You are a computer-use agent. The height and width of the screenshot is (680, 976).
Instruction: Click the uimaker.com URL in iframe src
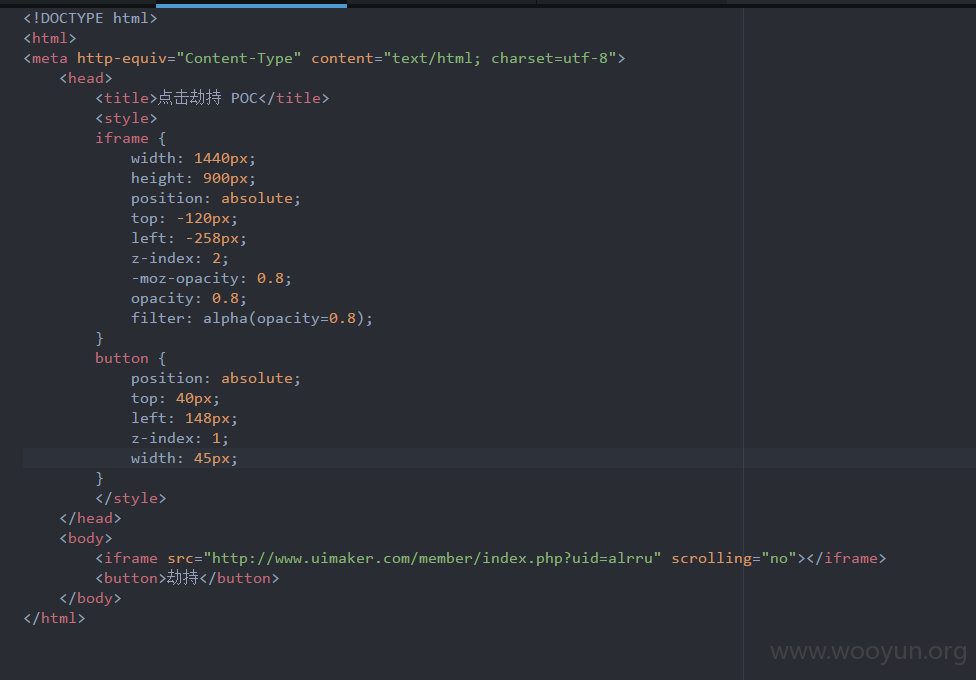coord(433,558)
